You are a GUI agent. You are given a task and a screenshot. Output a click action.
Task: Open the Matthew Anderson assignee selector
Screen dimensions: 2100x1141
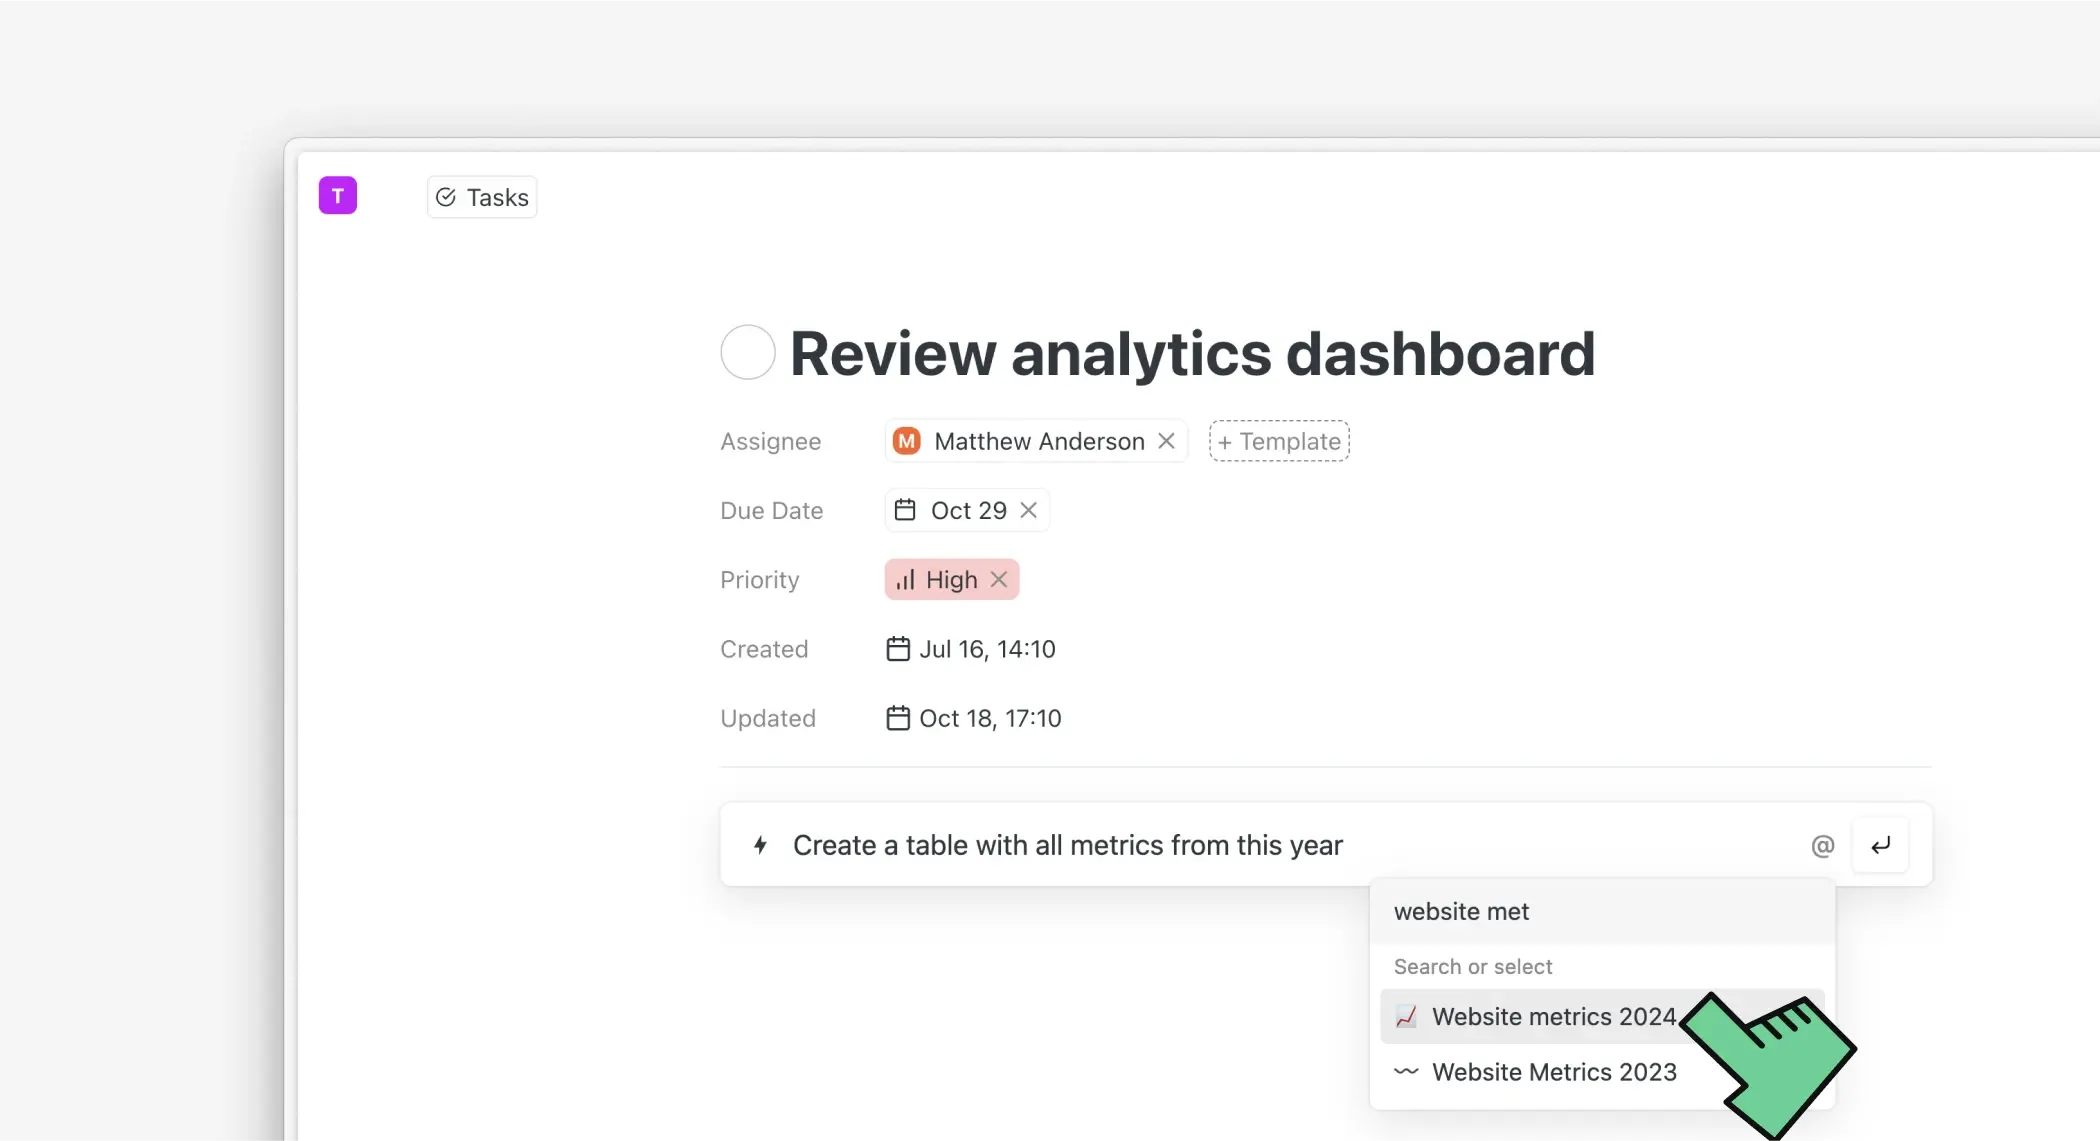(x=1038, y=441)
